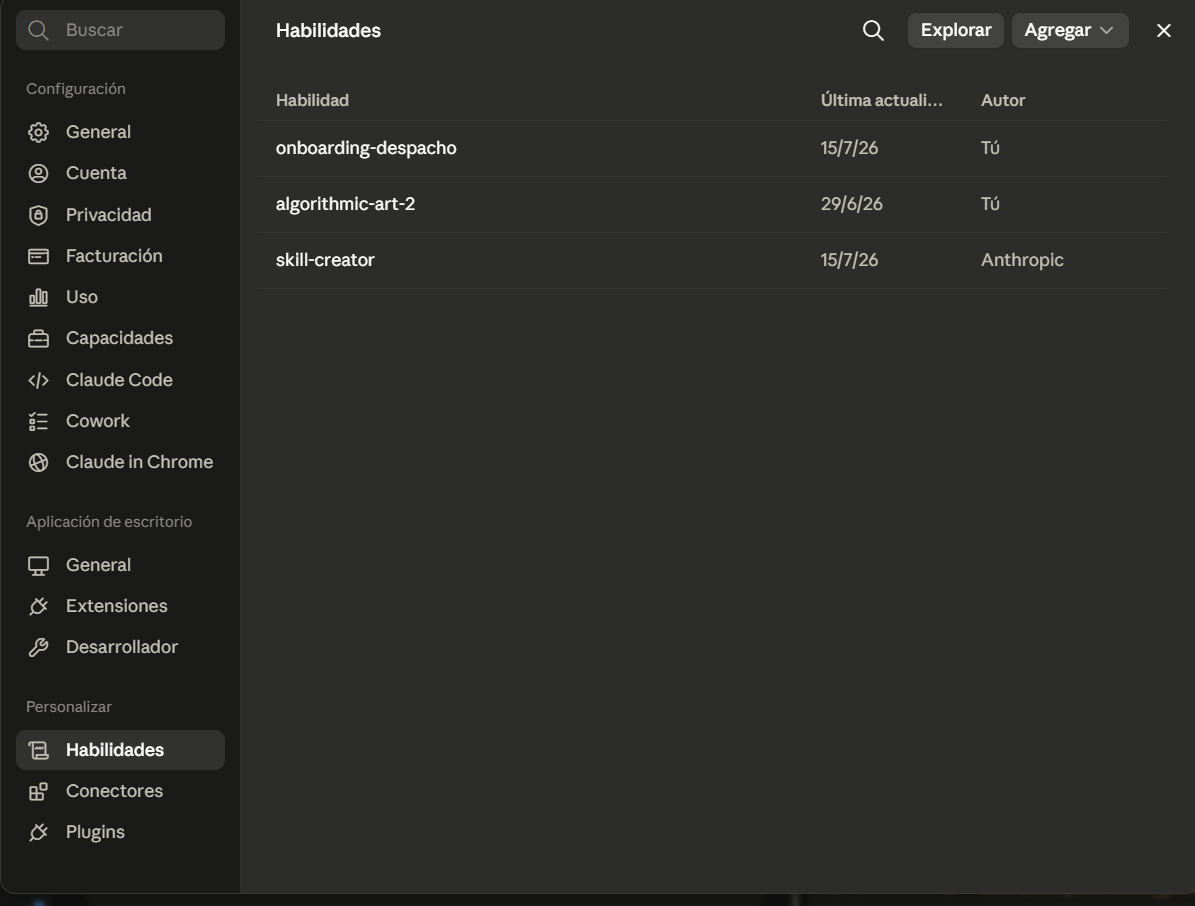Click the Plugins plug icon
1195x906 pixels.
point(38,832)
